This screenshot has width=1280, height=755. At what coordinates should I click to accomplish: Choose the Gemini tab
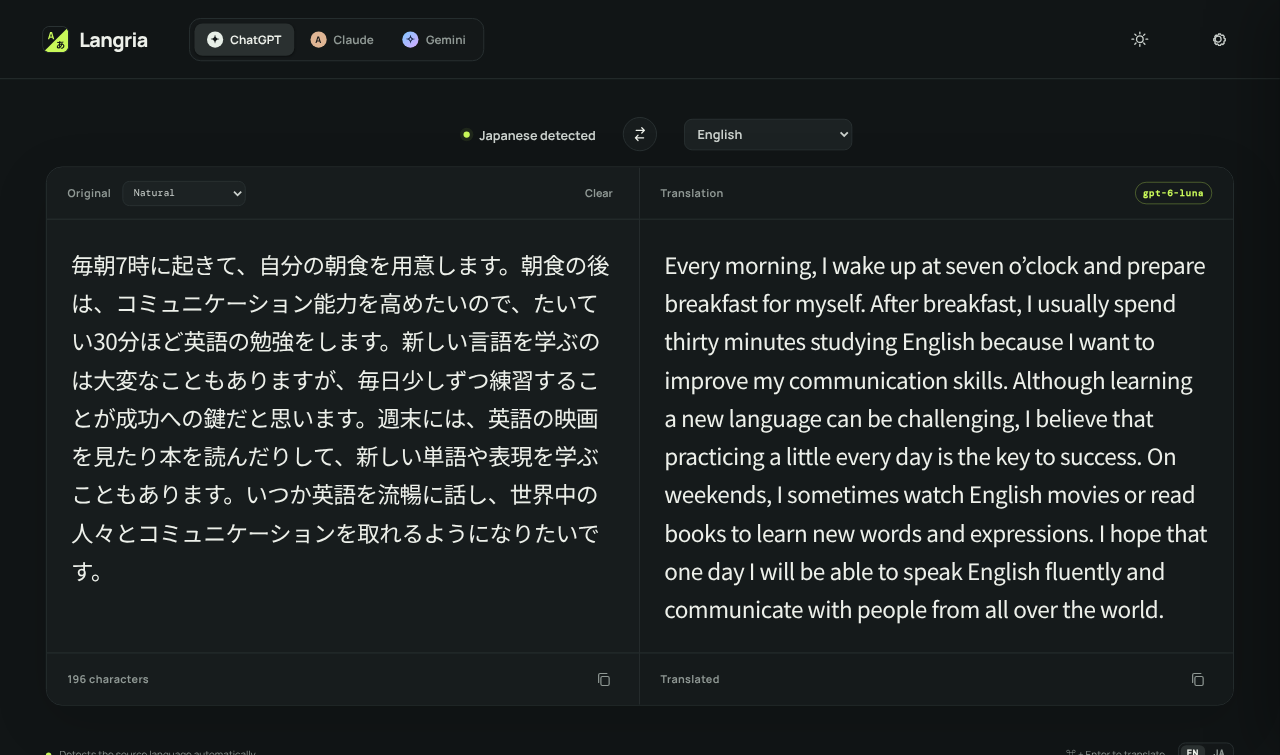(434, 40)
